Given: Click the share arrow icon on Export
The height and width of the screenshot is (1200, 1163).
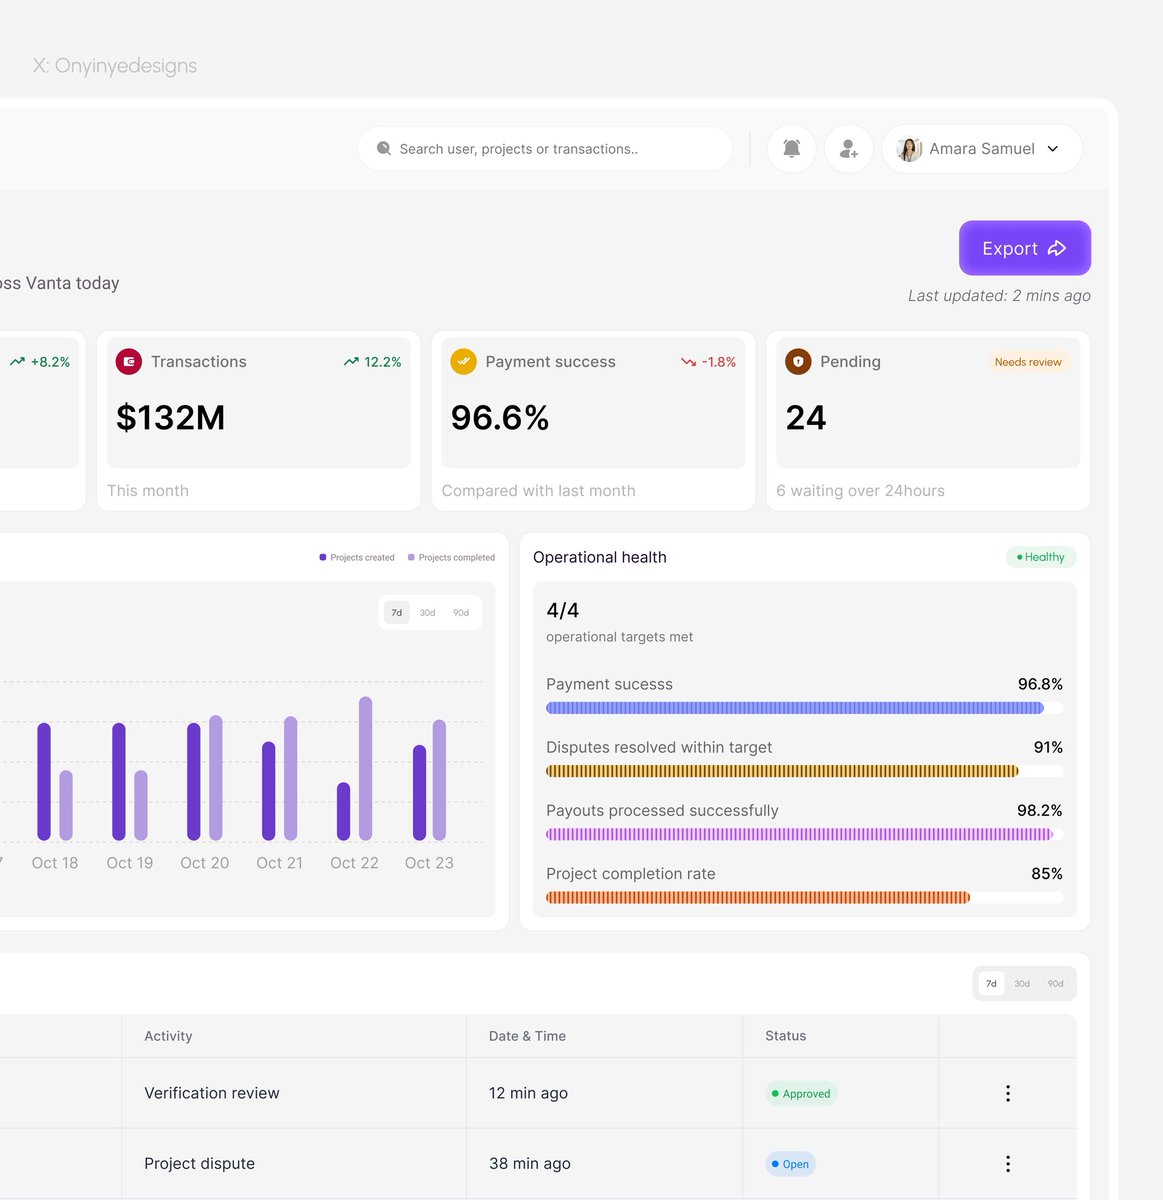Looking at the screenshot, I should click(1057, 248).
